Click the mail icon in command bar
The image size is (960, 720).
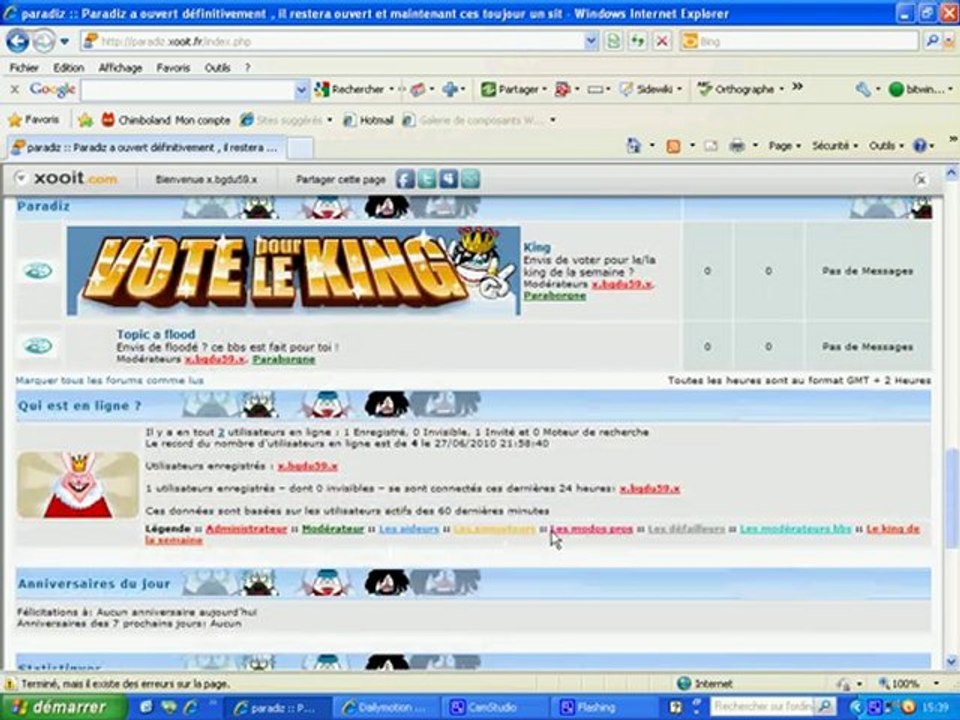pyautogui.click(x=710, y=146)
